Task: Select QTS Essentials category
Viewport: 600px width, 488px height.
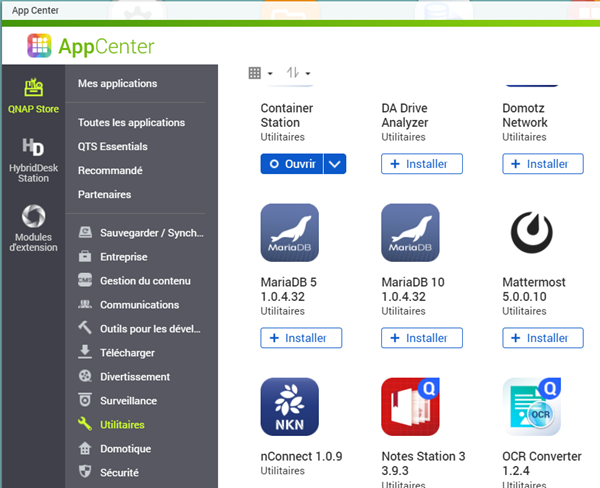Action: [x=112, y=147]
